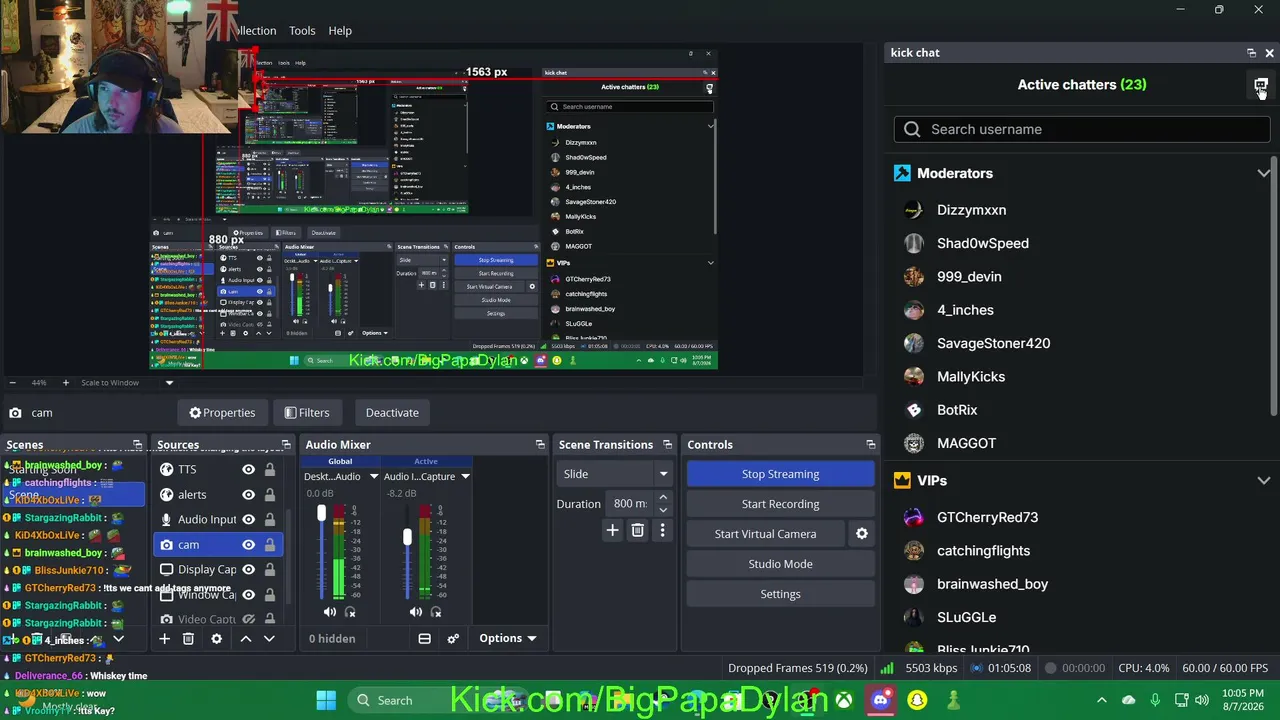Screen dimensions: 1280x720
Task: Open the Audio Mixer Options dropdown
Action: coord(507,639)
